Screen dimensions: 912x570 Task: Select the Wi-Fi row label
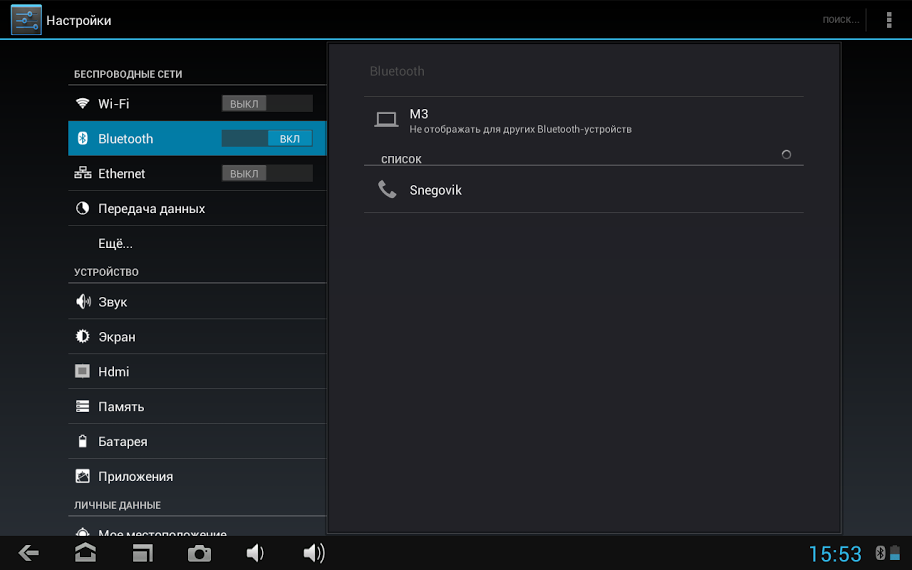[113, 104]
